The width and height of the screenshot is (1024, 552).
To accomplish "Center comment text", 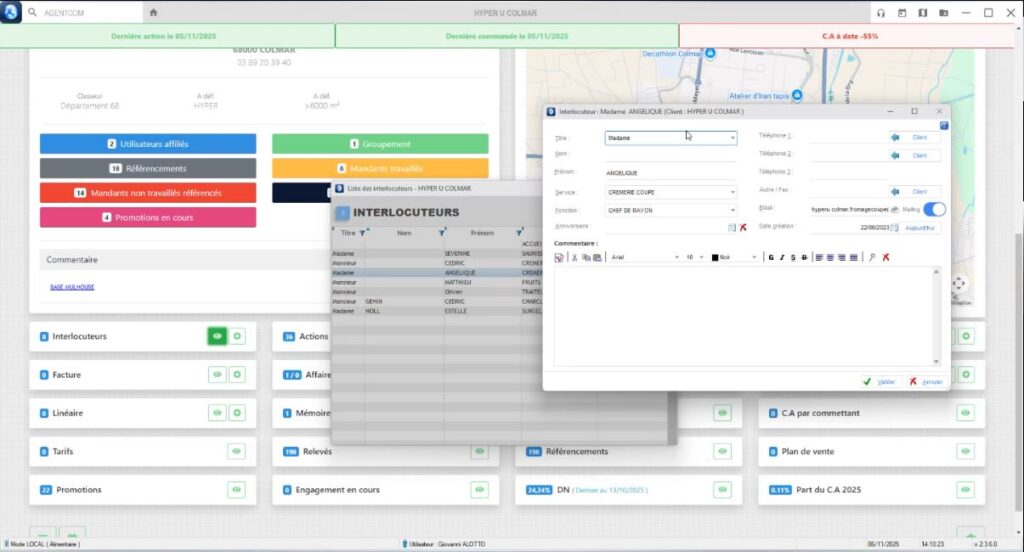I will (x=830, y=257).
